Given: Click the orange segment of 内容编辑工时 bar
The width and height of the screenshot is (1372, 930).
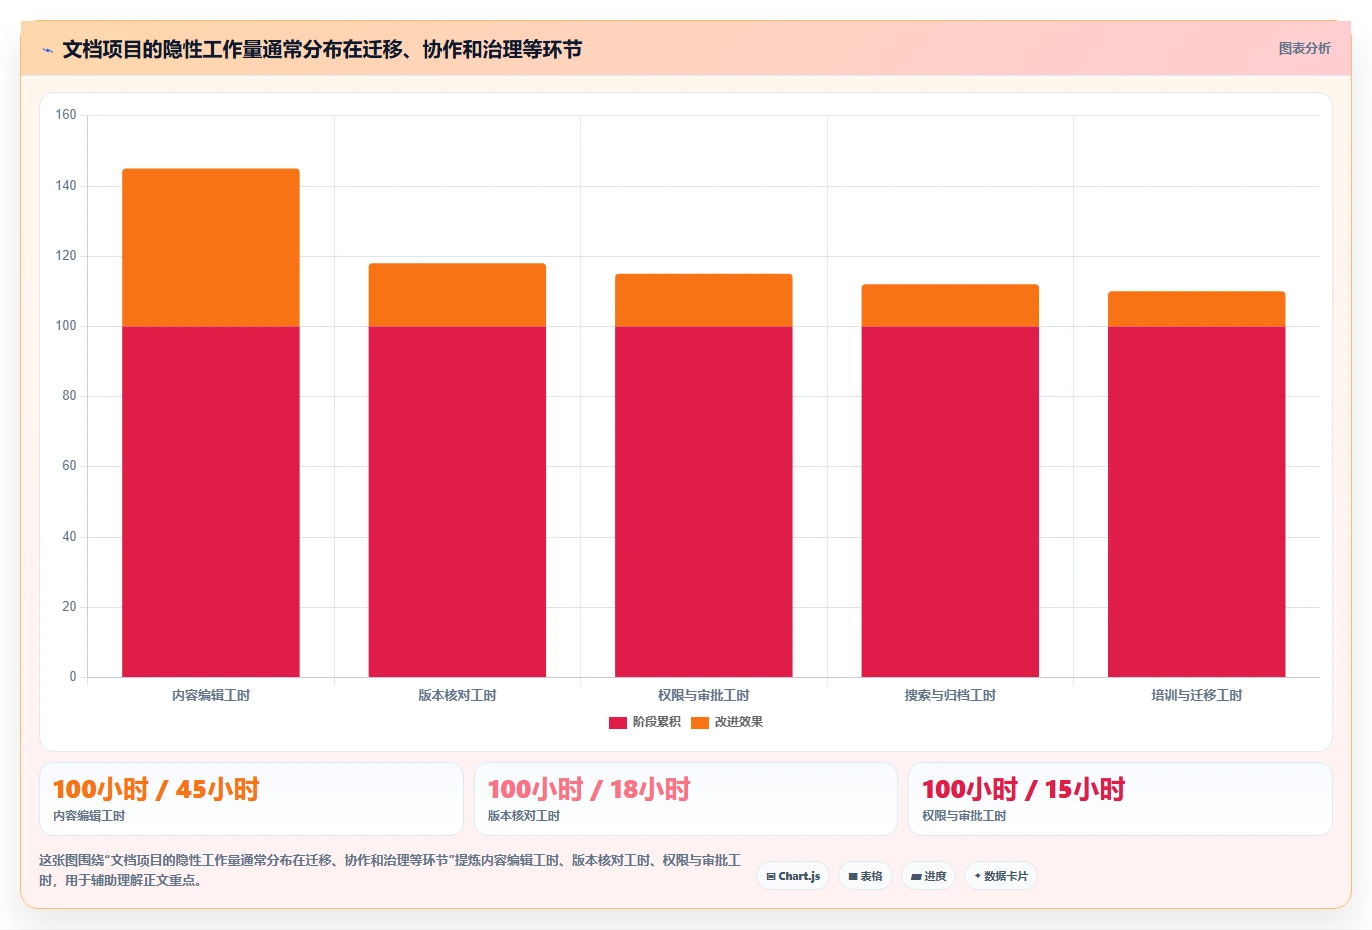Looking at the screenshot, I should pyautogui.click(x=211, y=248).
